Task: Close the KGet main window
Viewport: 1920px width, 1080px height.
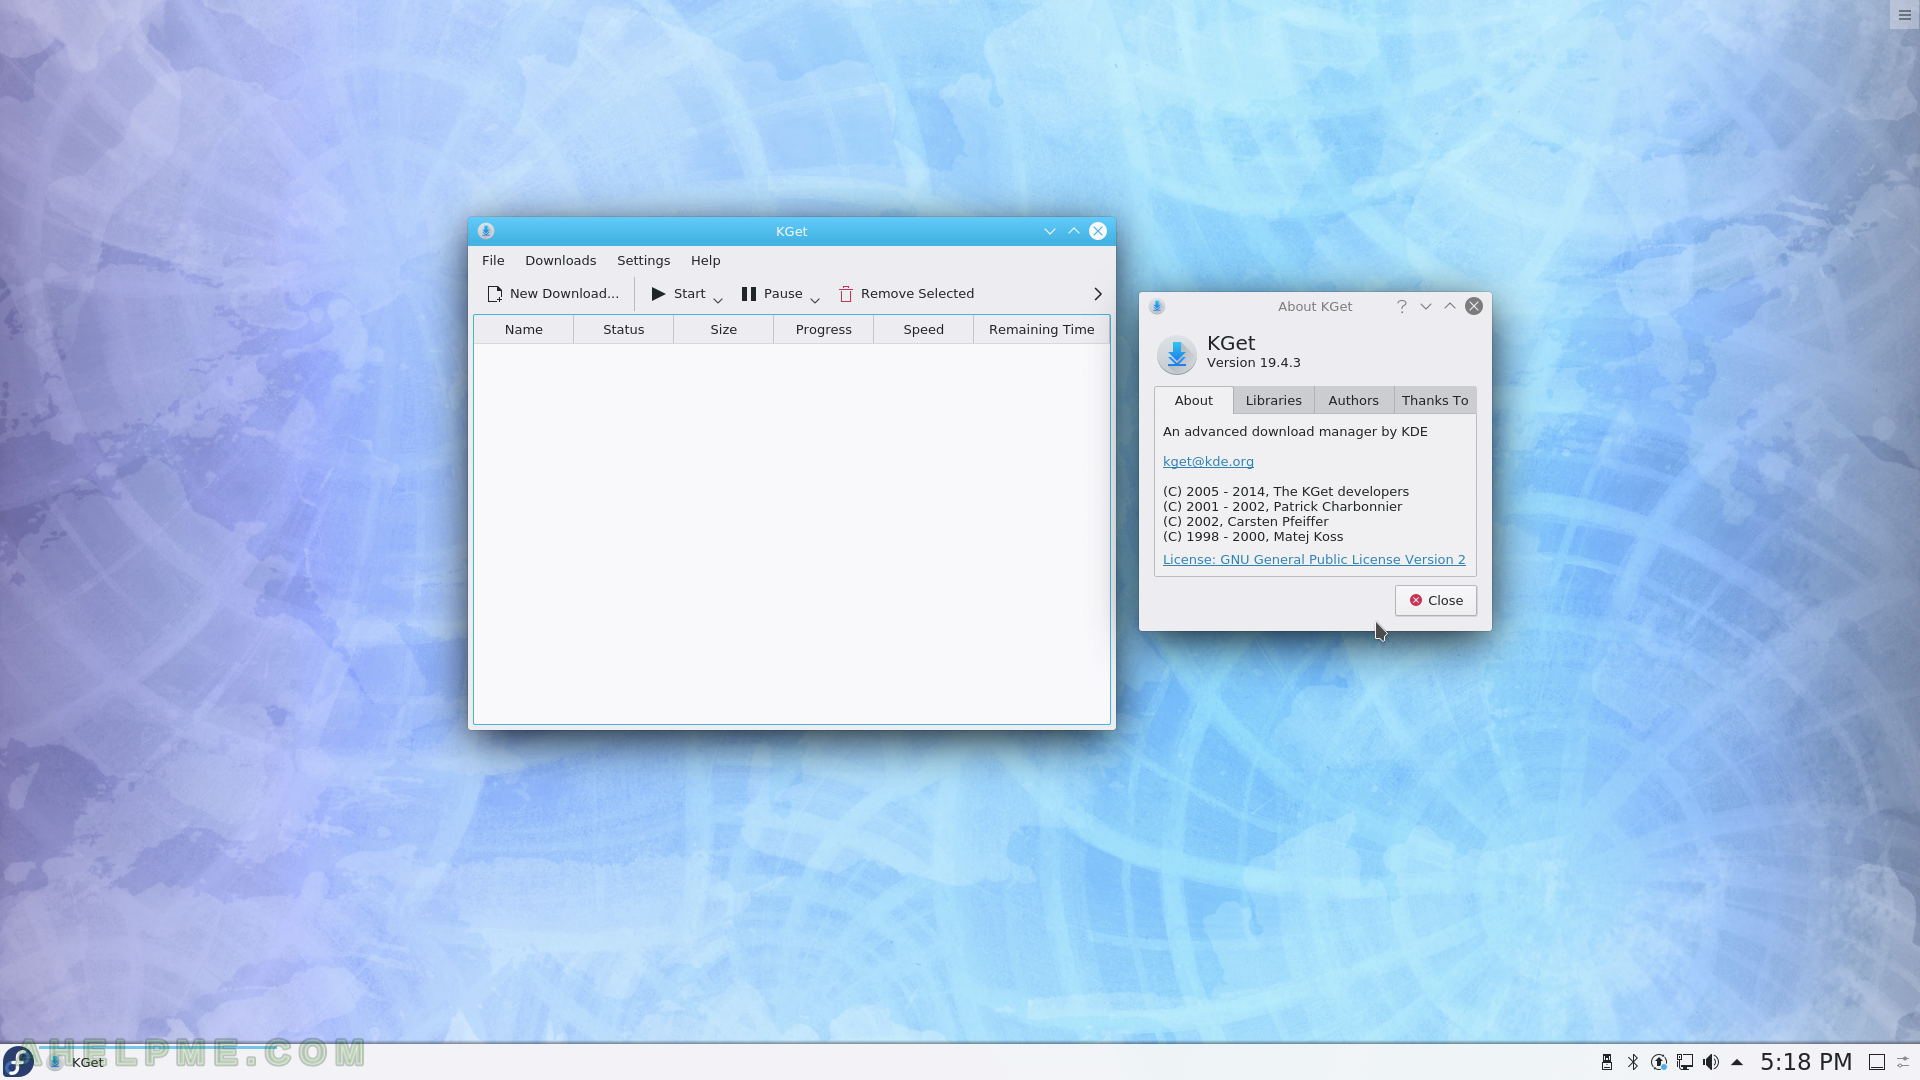Action: pos(1098,231)
